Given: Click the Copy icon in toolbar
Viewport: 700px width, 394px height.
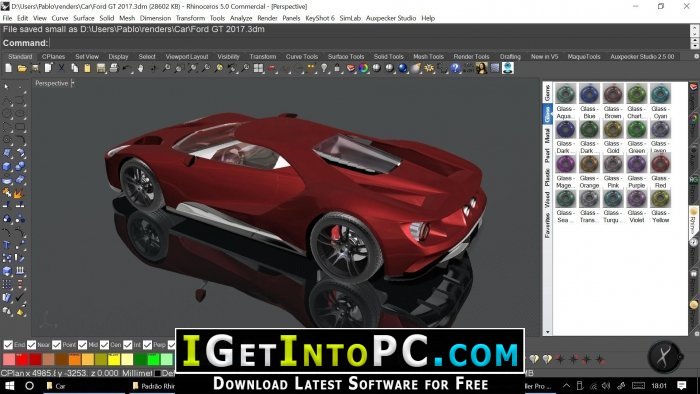Looking at the screenshot, I should point(75,68).
